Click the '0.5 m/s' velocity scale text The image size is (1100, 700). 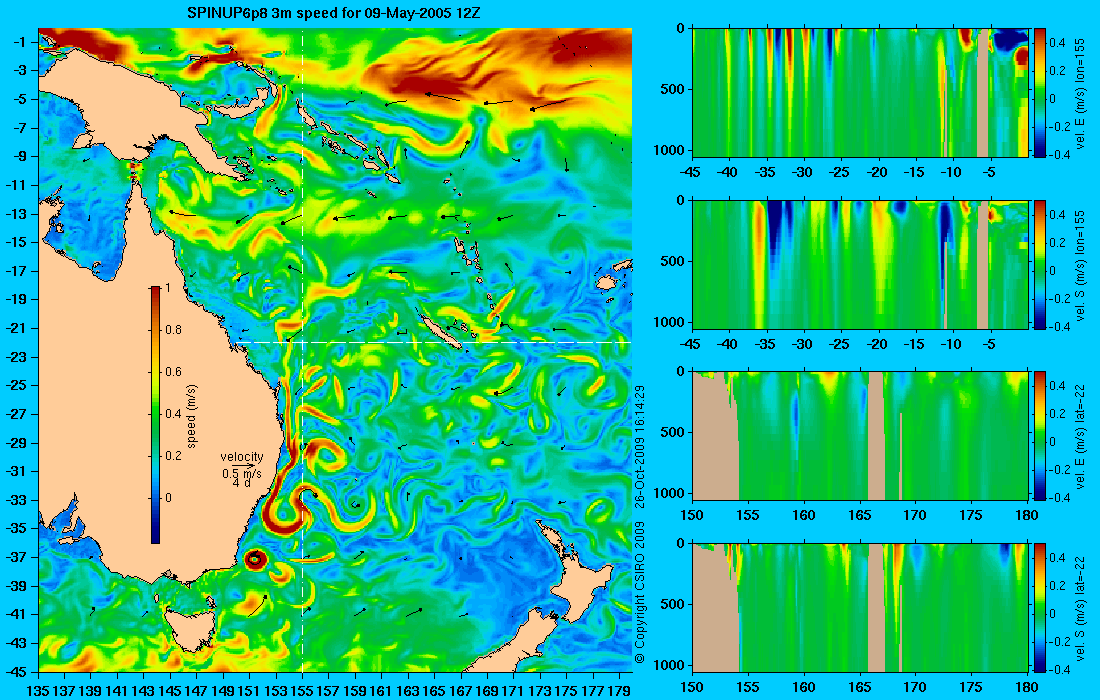pyautogui.click(x=241, y=474)
